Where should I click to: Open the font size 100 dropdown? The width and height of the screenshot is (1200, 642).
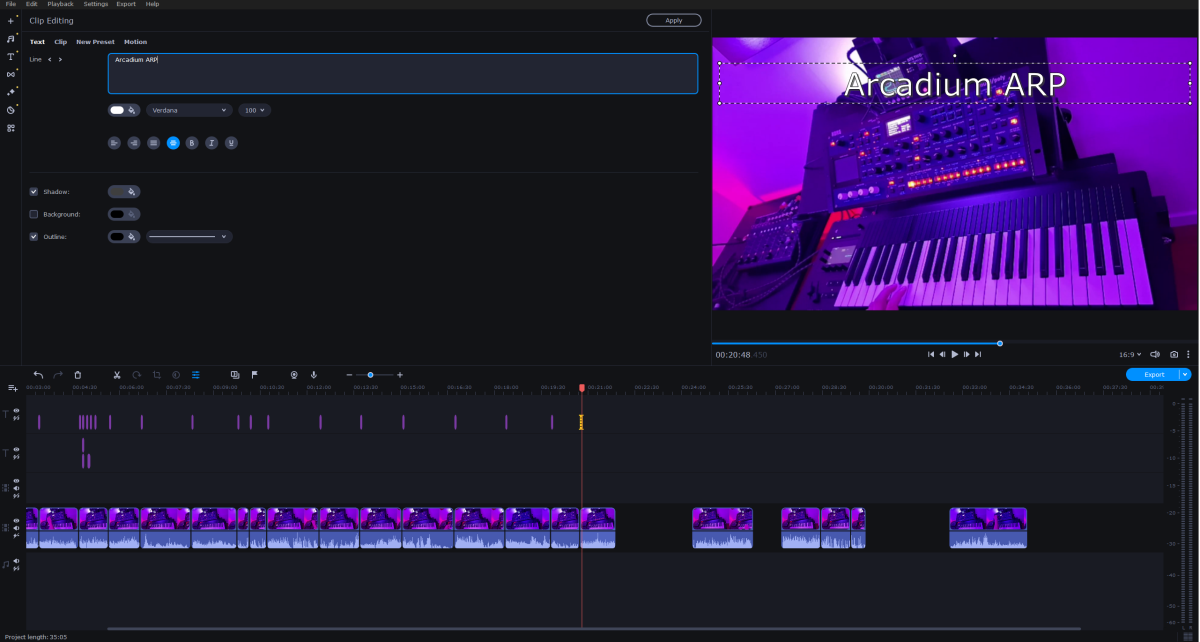pos(254,110)
